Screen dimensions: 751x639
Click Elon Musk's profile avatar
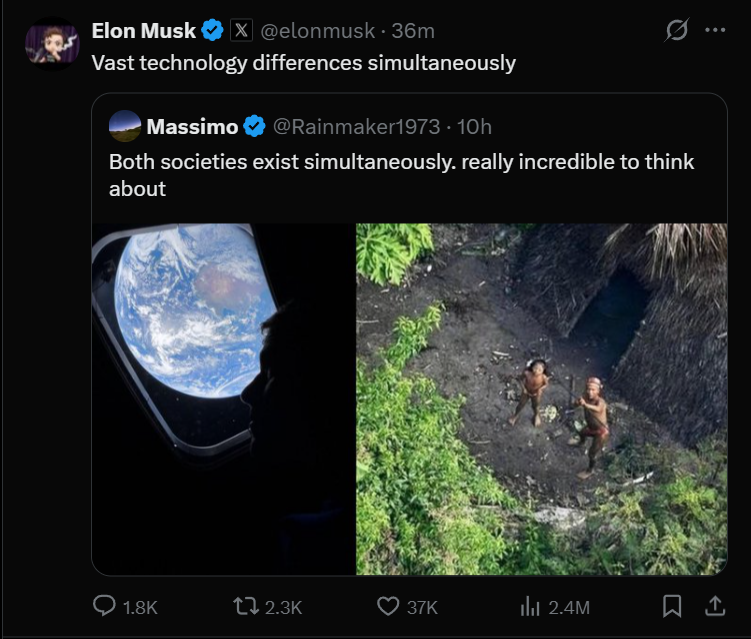[52, 45]
